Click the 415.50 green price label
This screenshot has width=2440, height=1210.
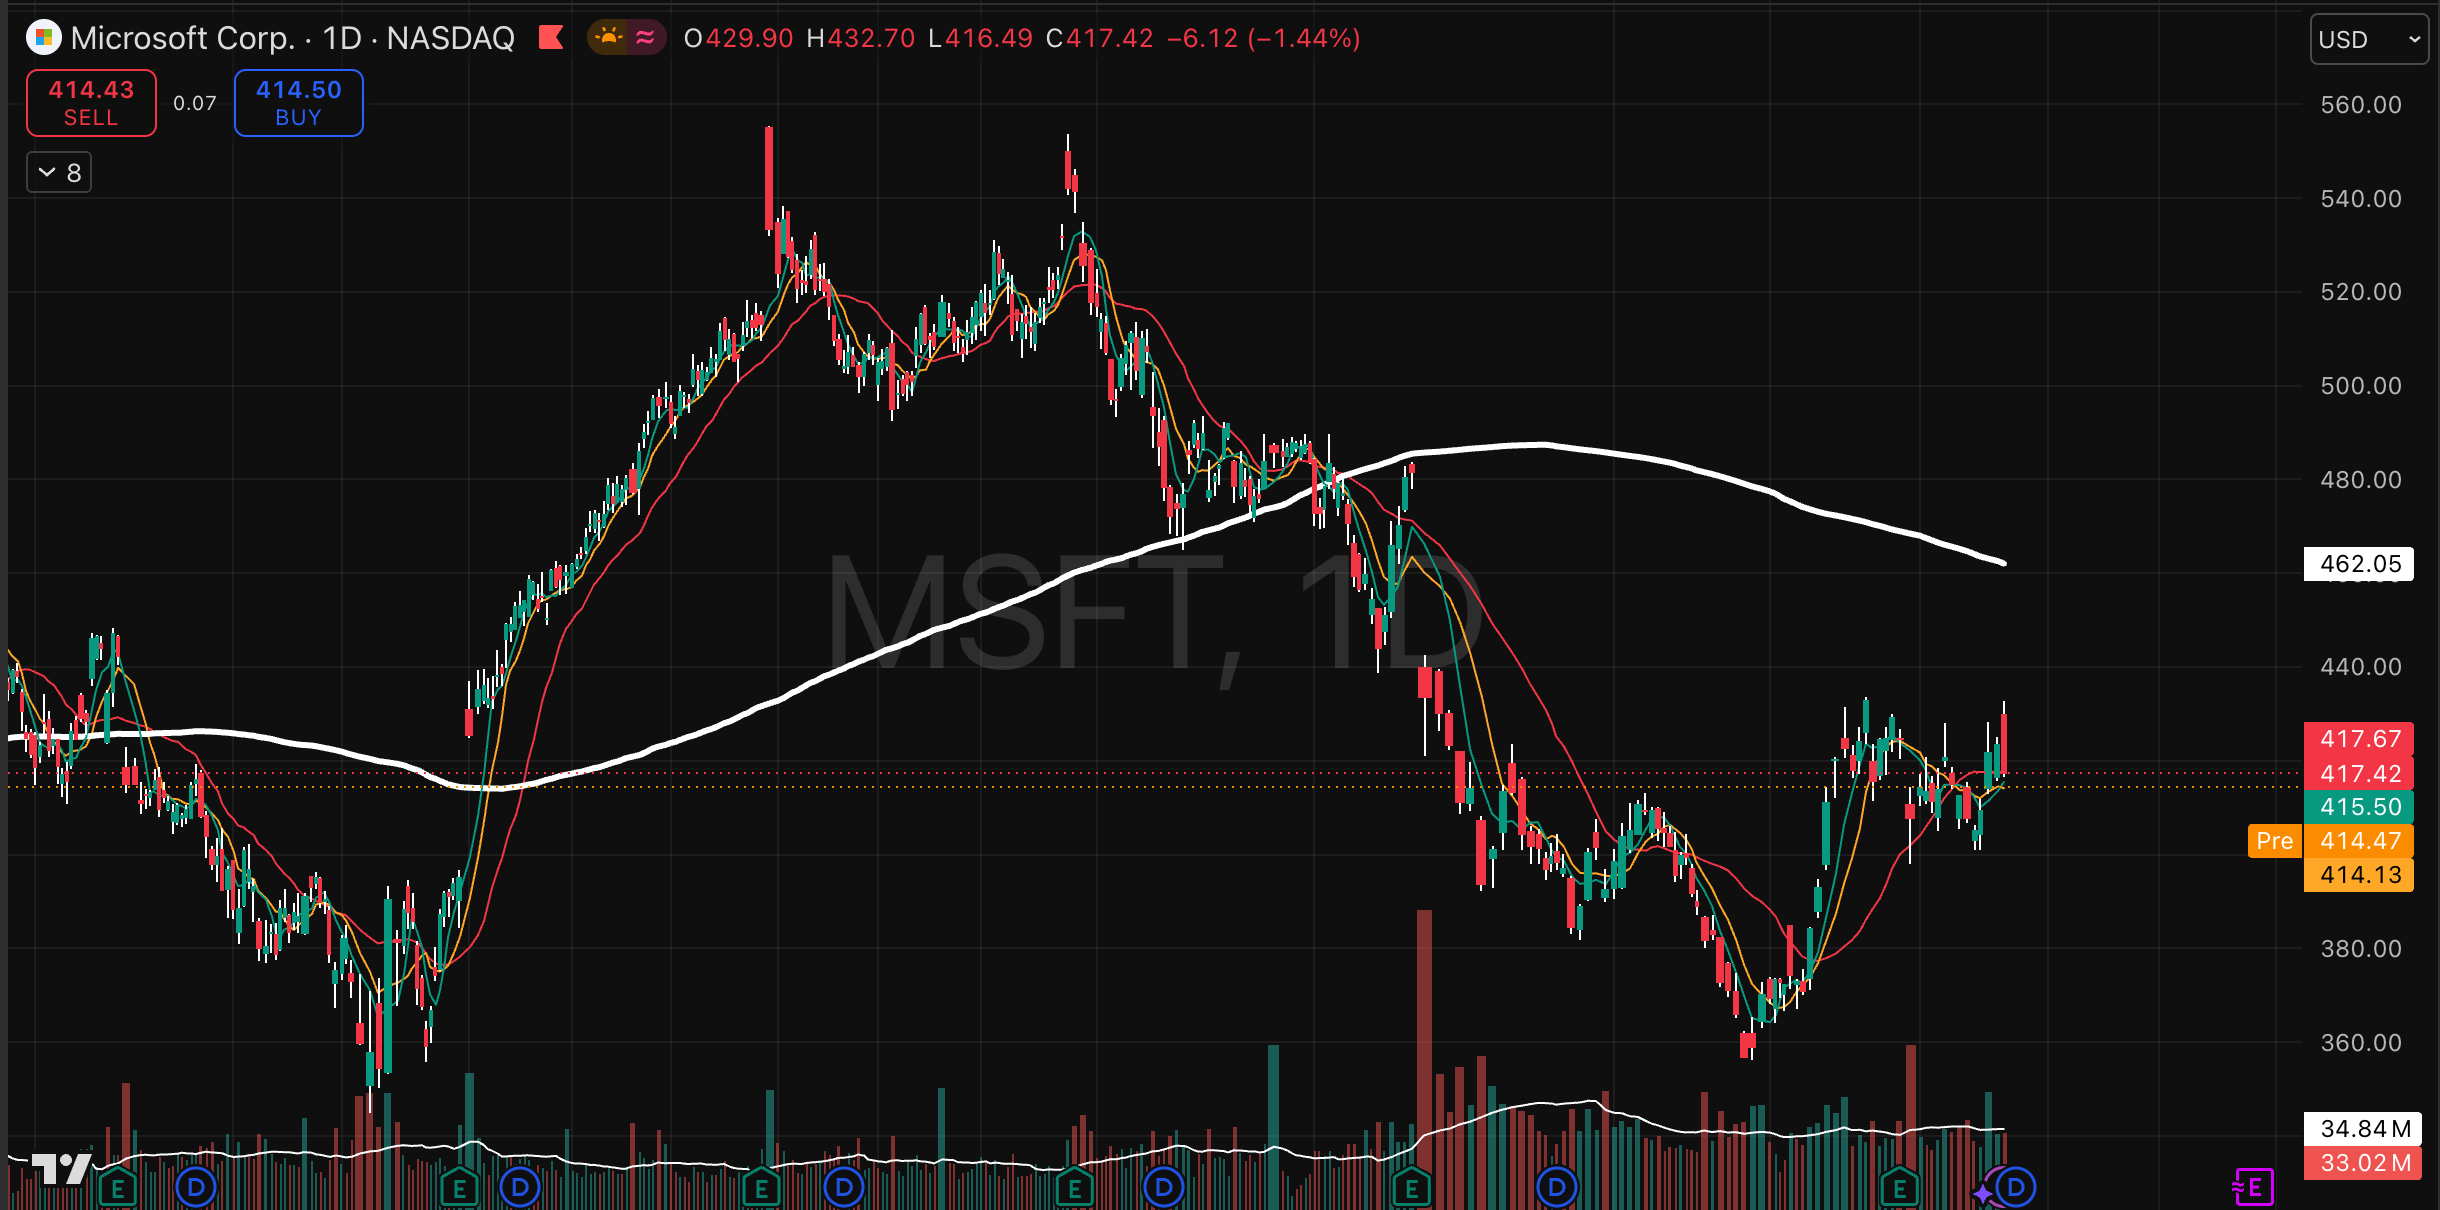(2359, 807)
